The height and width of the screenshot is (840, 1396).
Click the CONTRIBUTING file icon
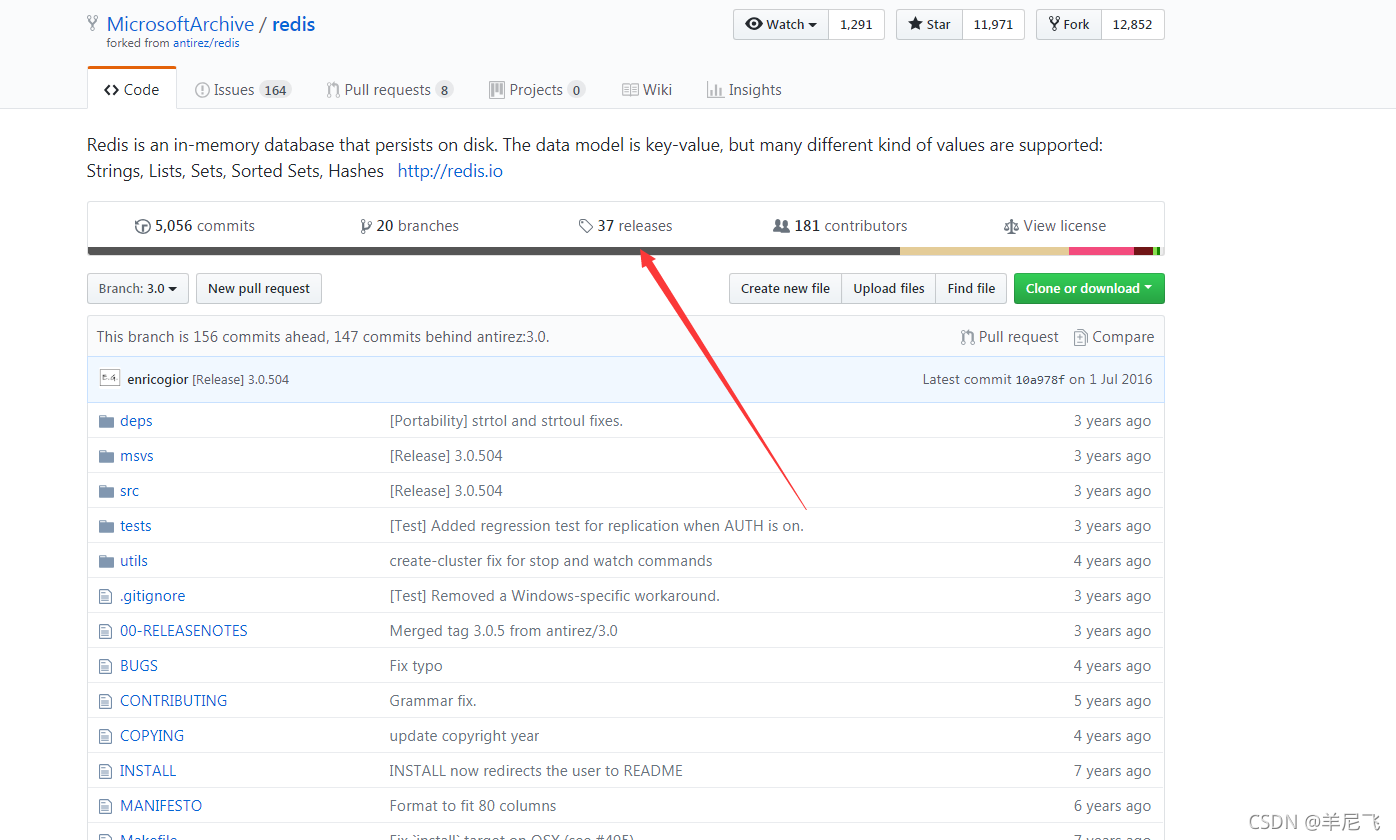point(106,701)
